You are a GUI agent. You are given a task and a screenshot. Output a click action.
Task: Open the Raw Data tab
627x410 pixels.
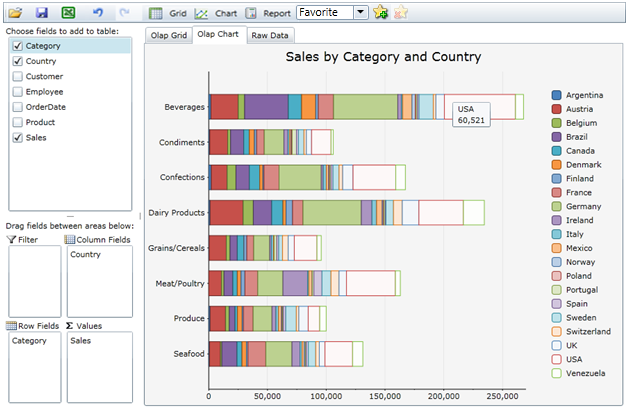pyautogui.click(x=269, y=36)
